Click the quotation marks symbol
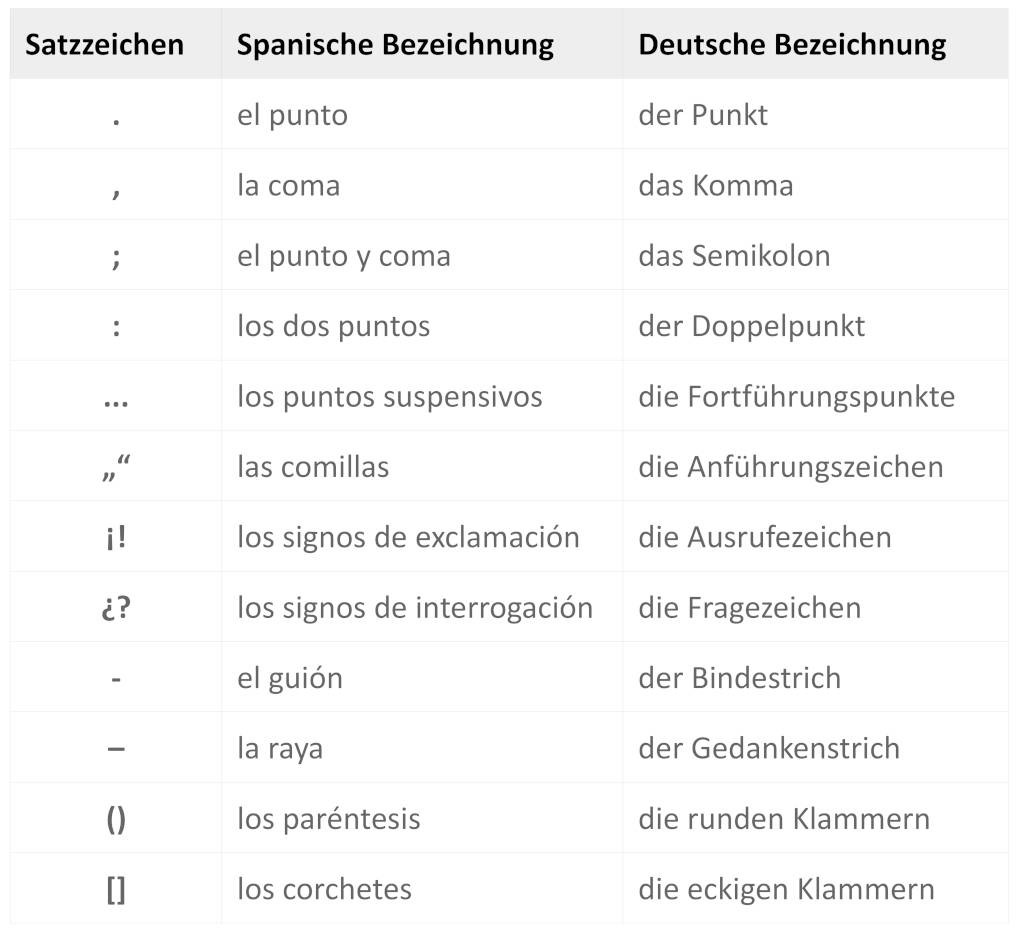 click(x=116, y=467)
